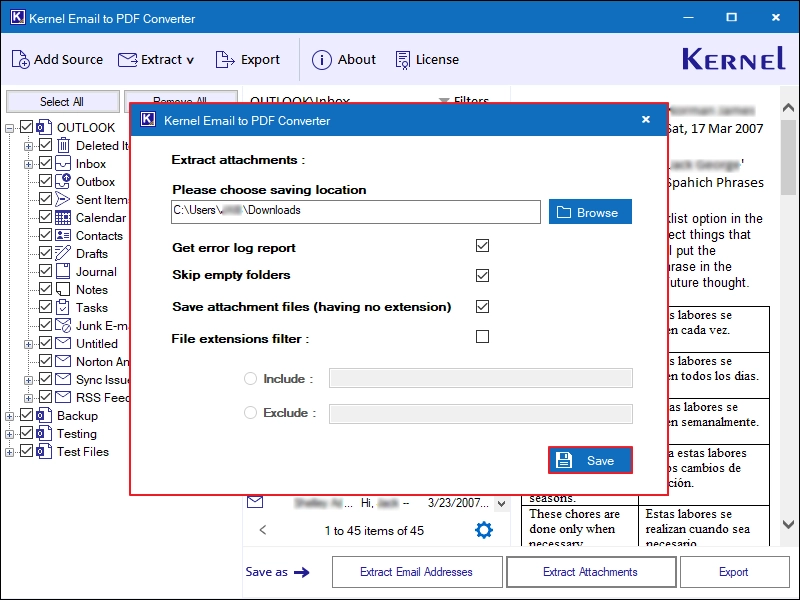Expand the Backup tree node

(x=10, y=416)
